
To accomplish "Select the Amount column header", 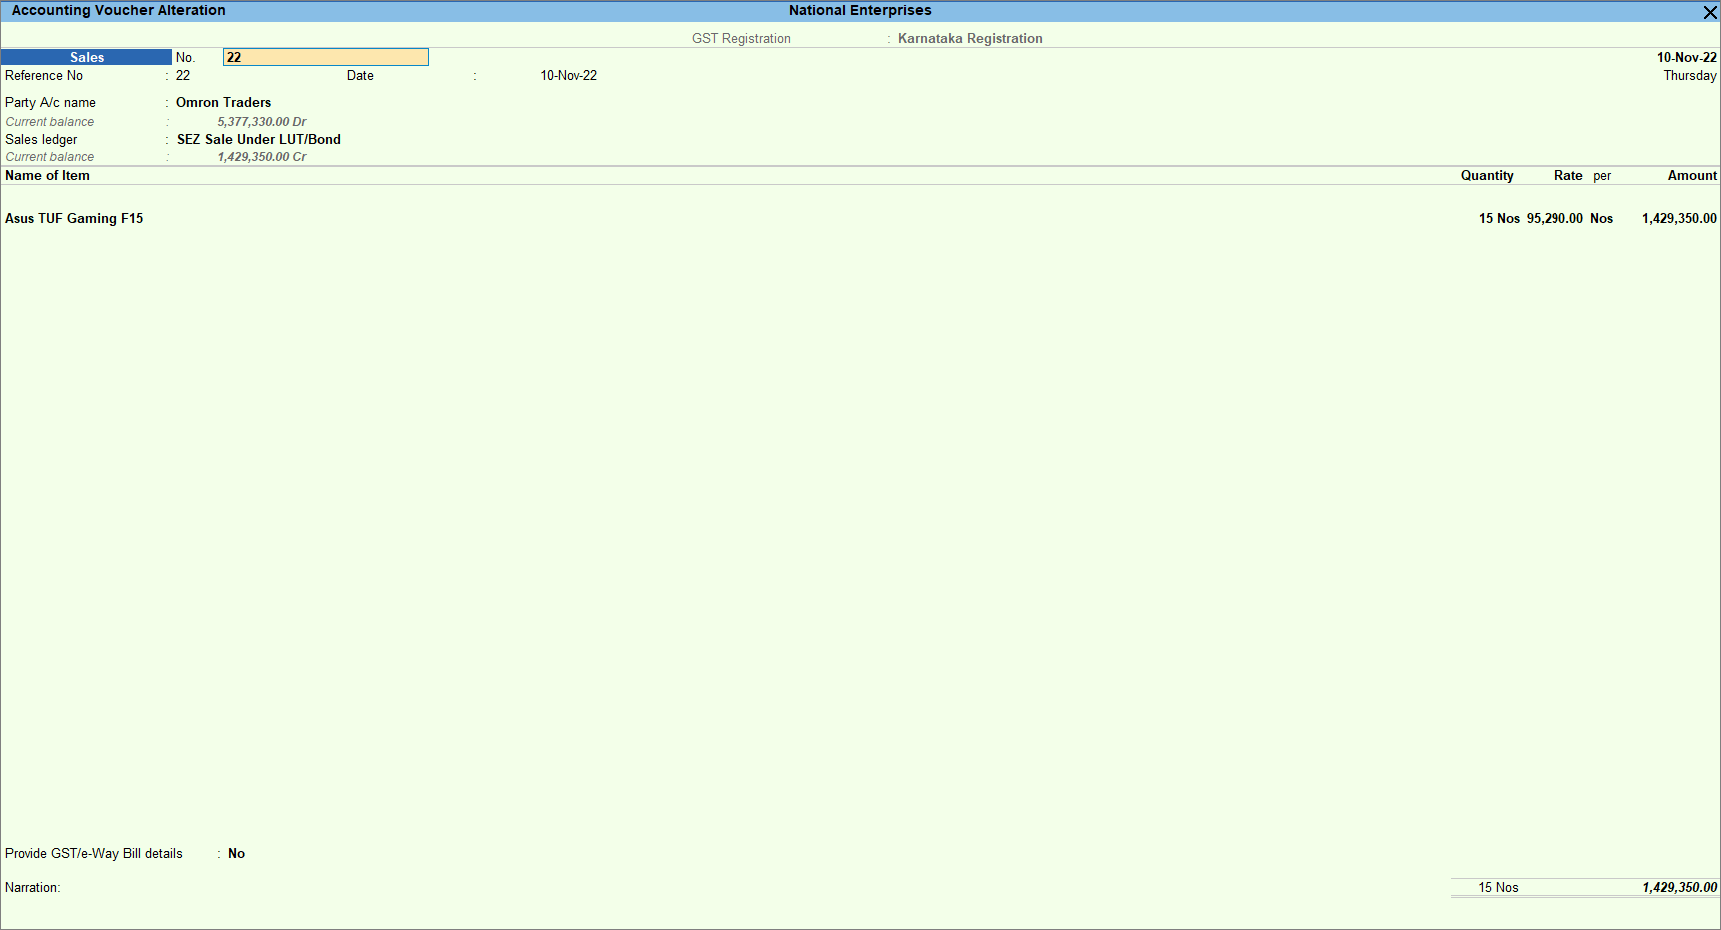I will pyautogui.click(x=1692, y=176).
